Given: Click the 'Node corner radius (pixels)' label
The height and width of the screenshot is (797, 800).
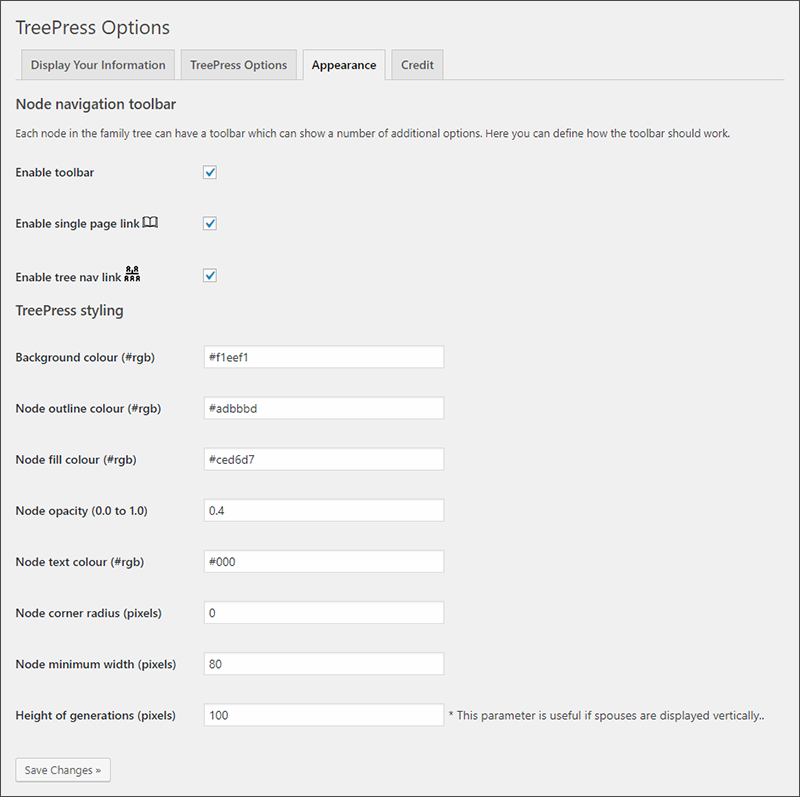Looking at the screenshot, I should pos(89,613).
